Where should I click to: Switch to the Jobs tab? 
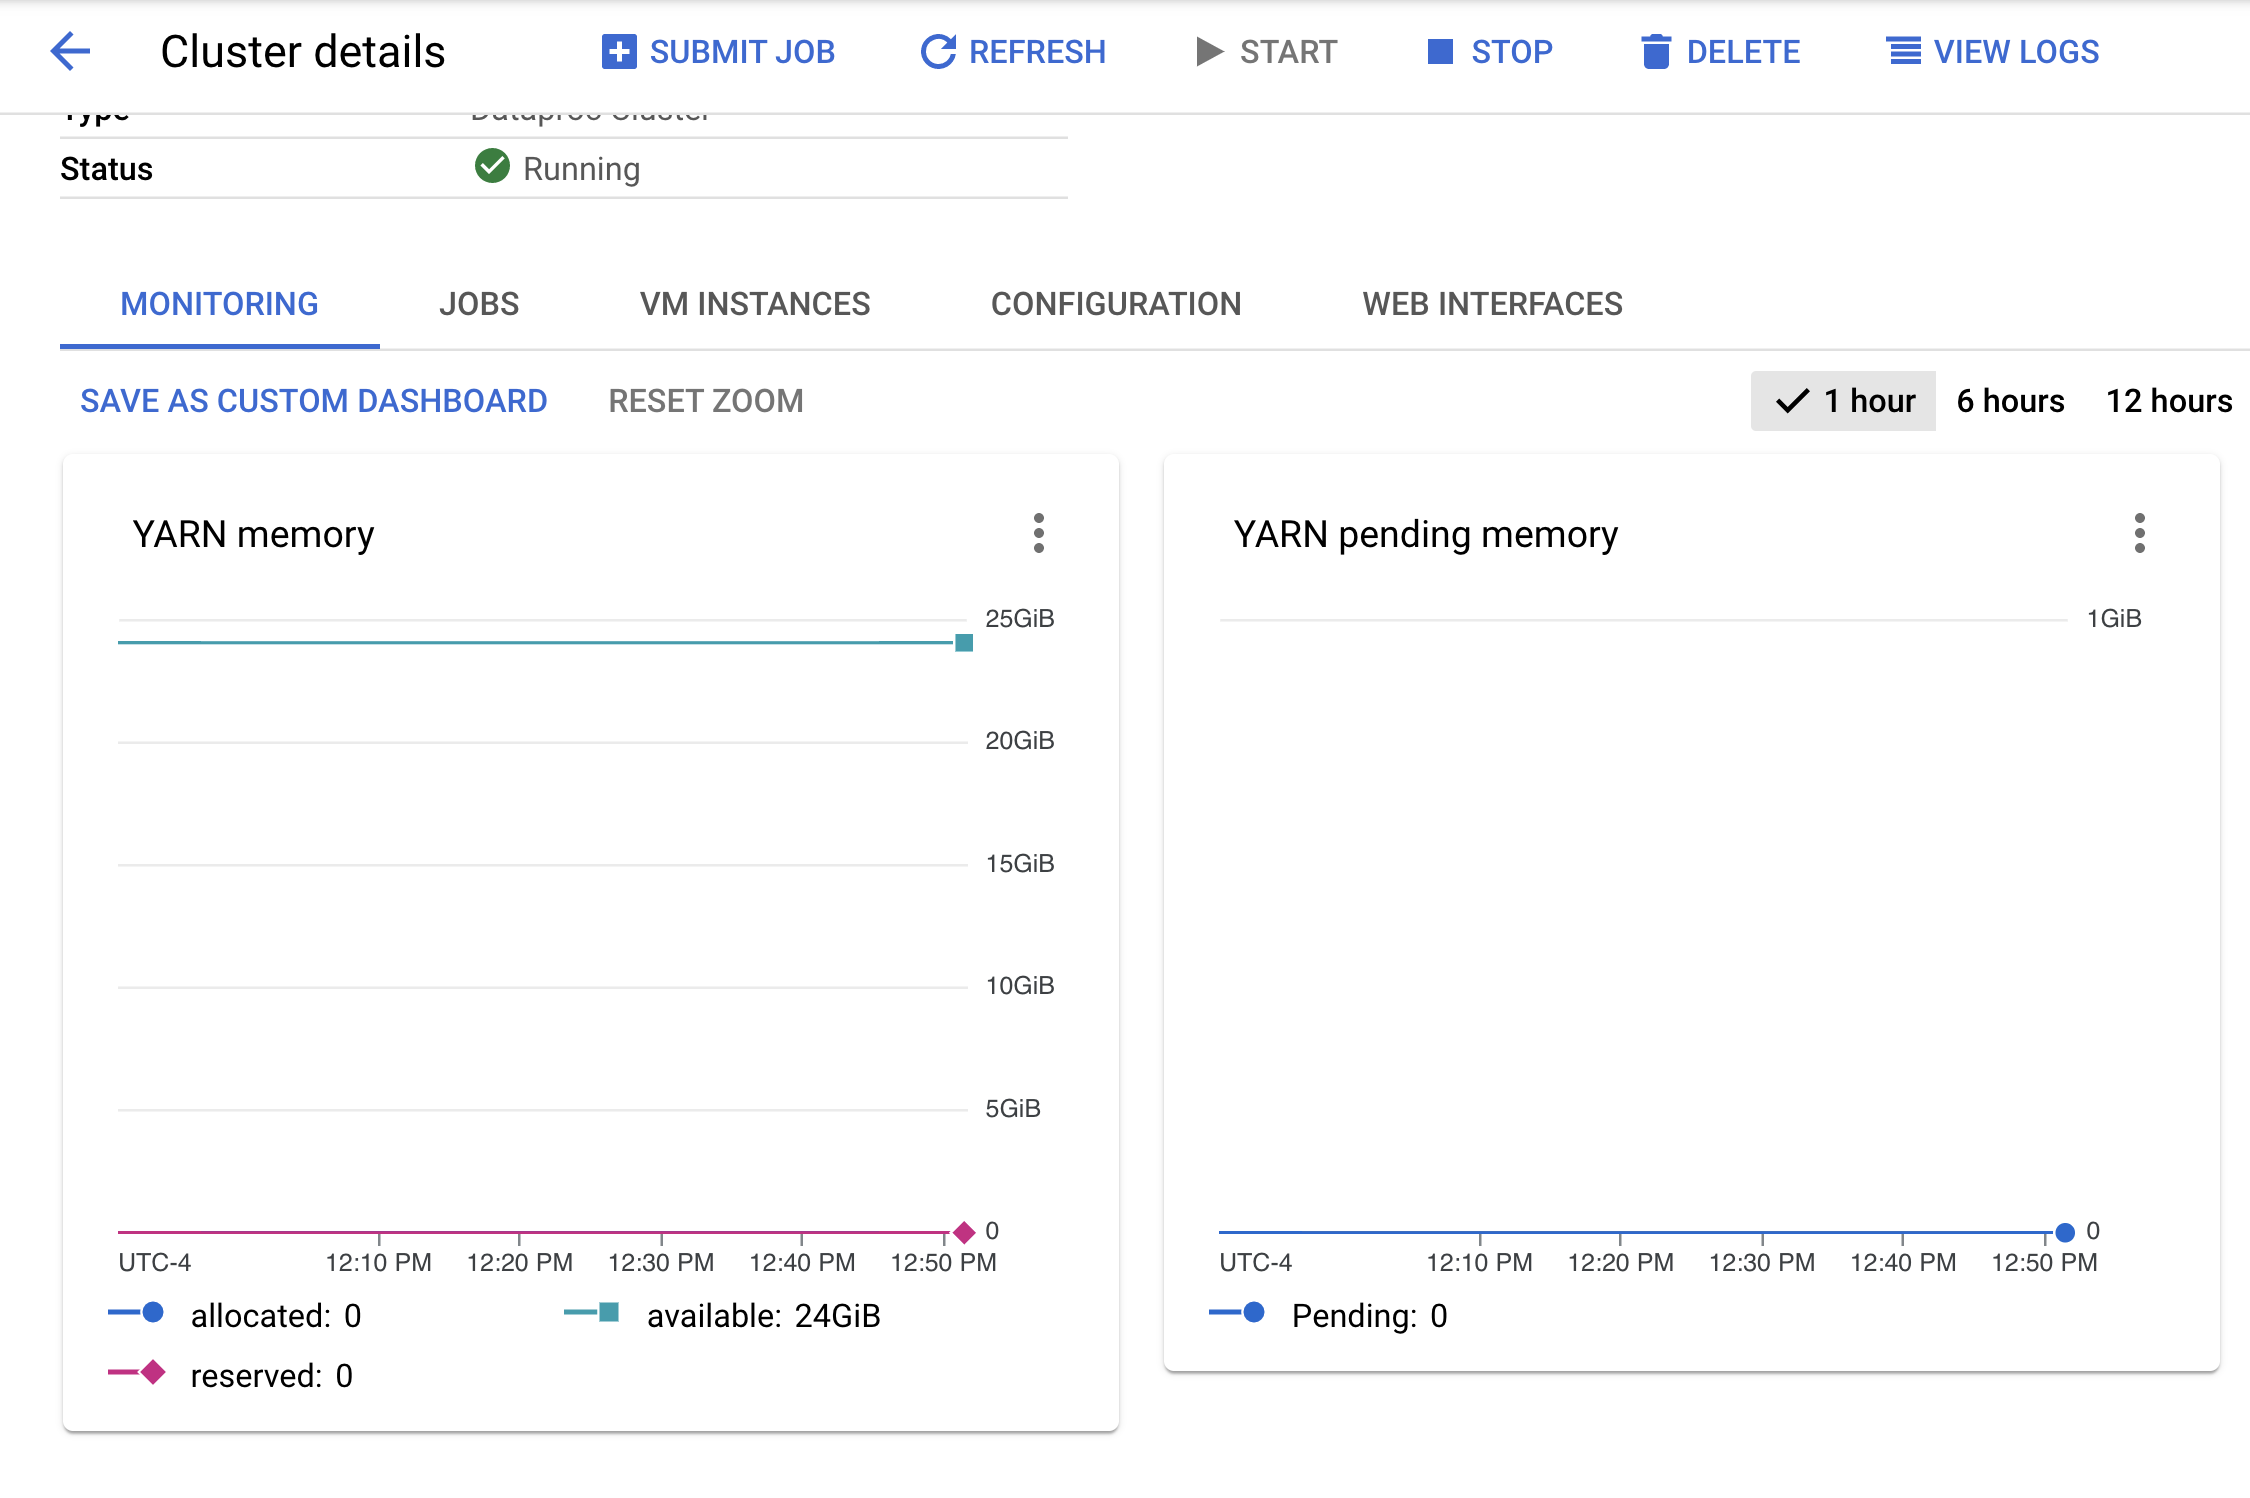coord(478,303)
